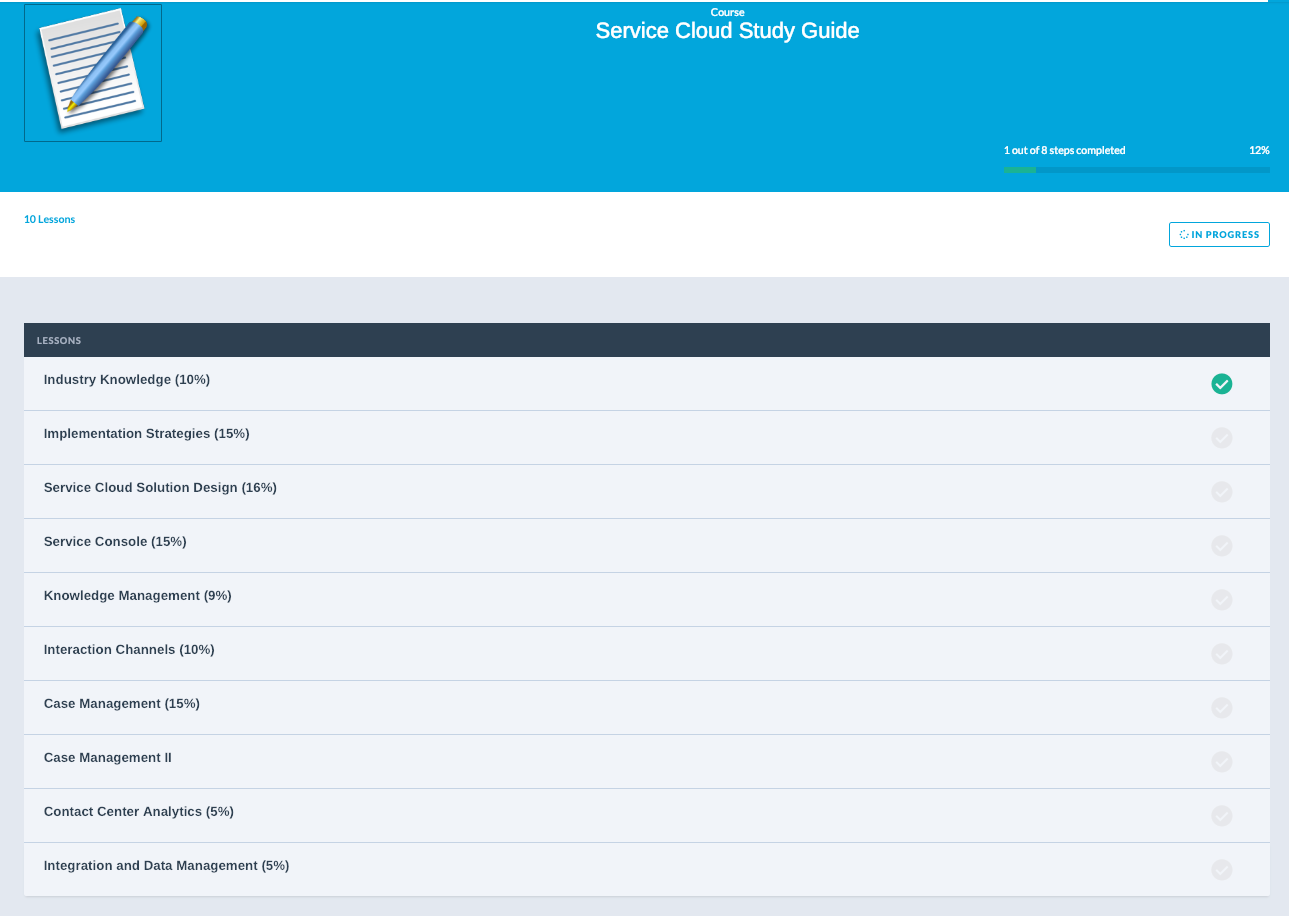The width and height of the screenshot is (1289, 916).
Task: Click the status circle for Case Management (15%)
Action: 1221,708
